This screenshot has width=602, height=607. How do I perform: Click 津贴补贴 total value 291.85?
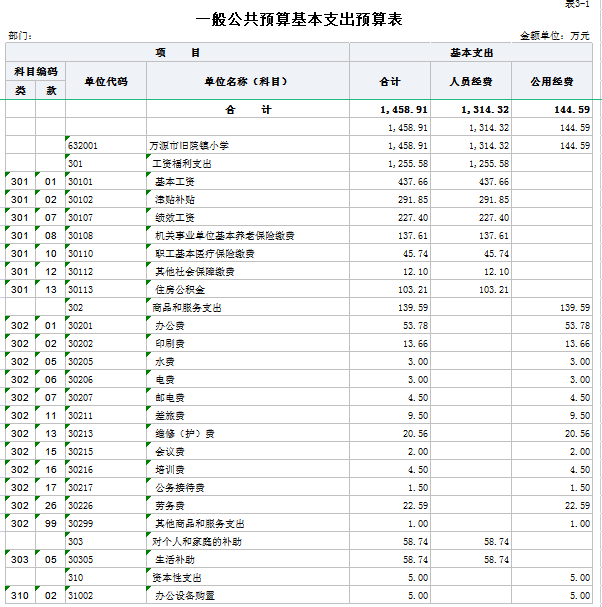point(390,199)
